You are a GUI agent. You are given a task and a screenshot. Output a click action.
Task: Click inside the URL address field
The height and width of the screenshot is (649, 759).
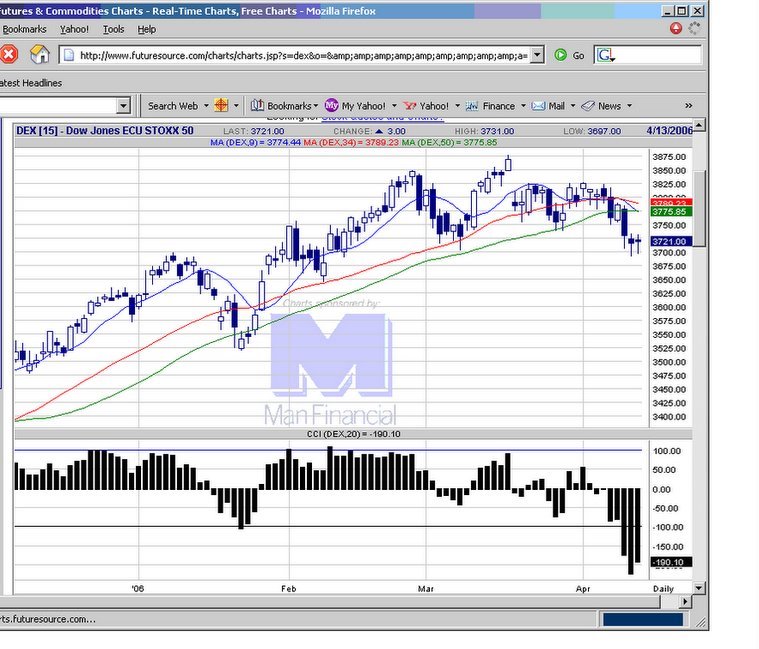click(303, 56)
